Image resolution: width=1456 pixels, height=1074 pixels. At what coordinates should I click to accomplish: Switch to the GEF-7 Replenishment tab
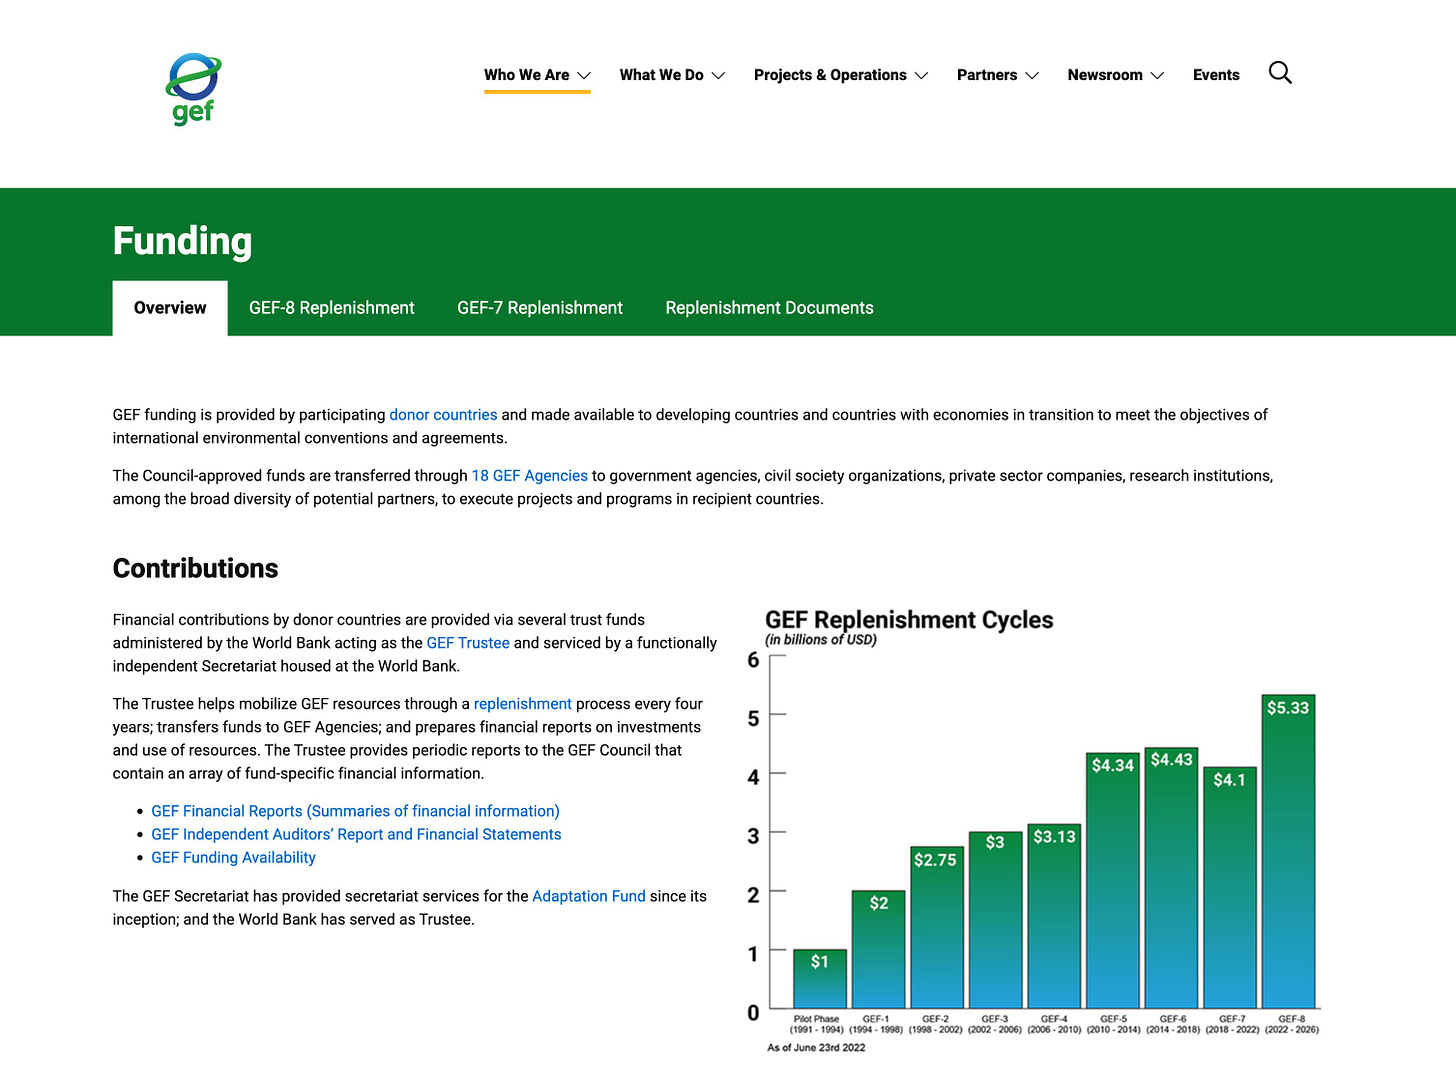540,308
